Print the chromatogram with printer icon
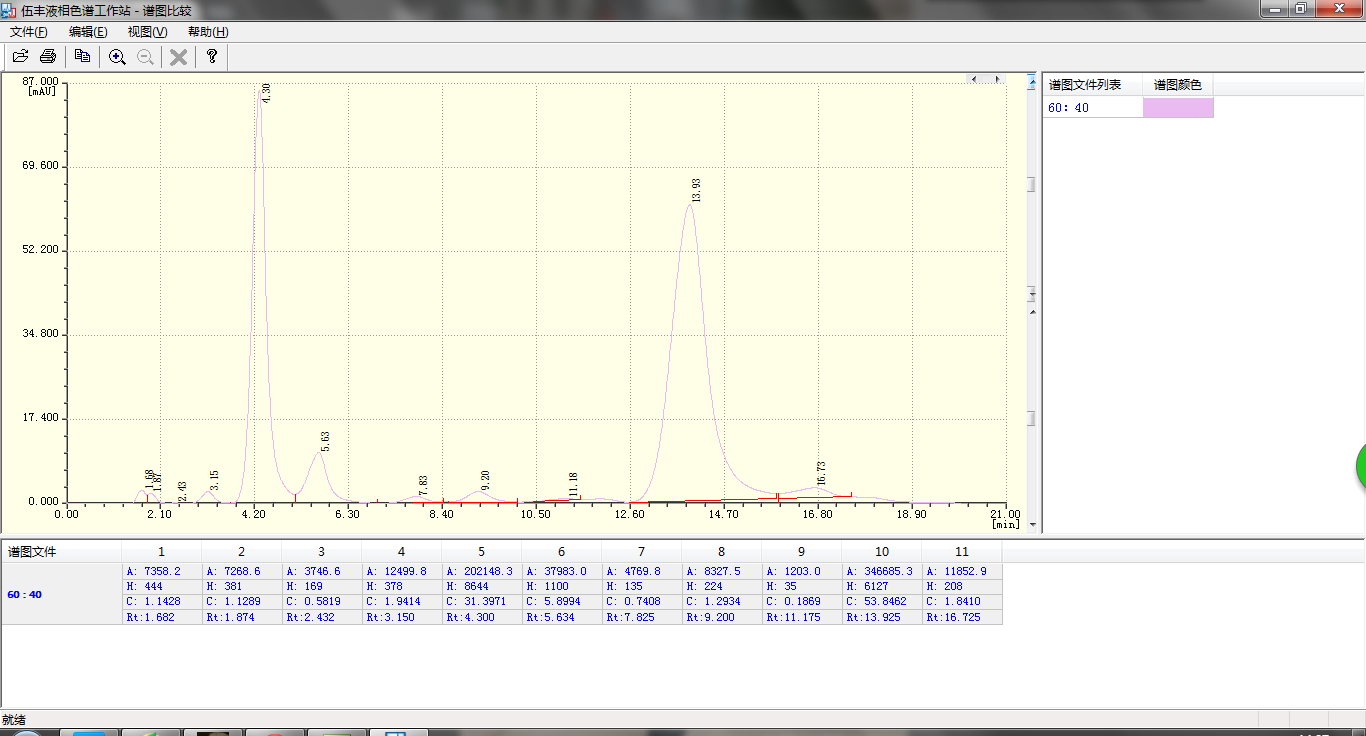 click(47, 57)
